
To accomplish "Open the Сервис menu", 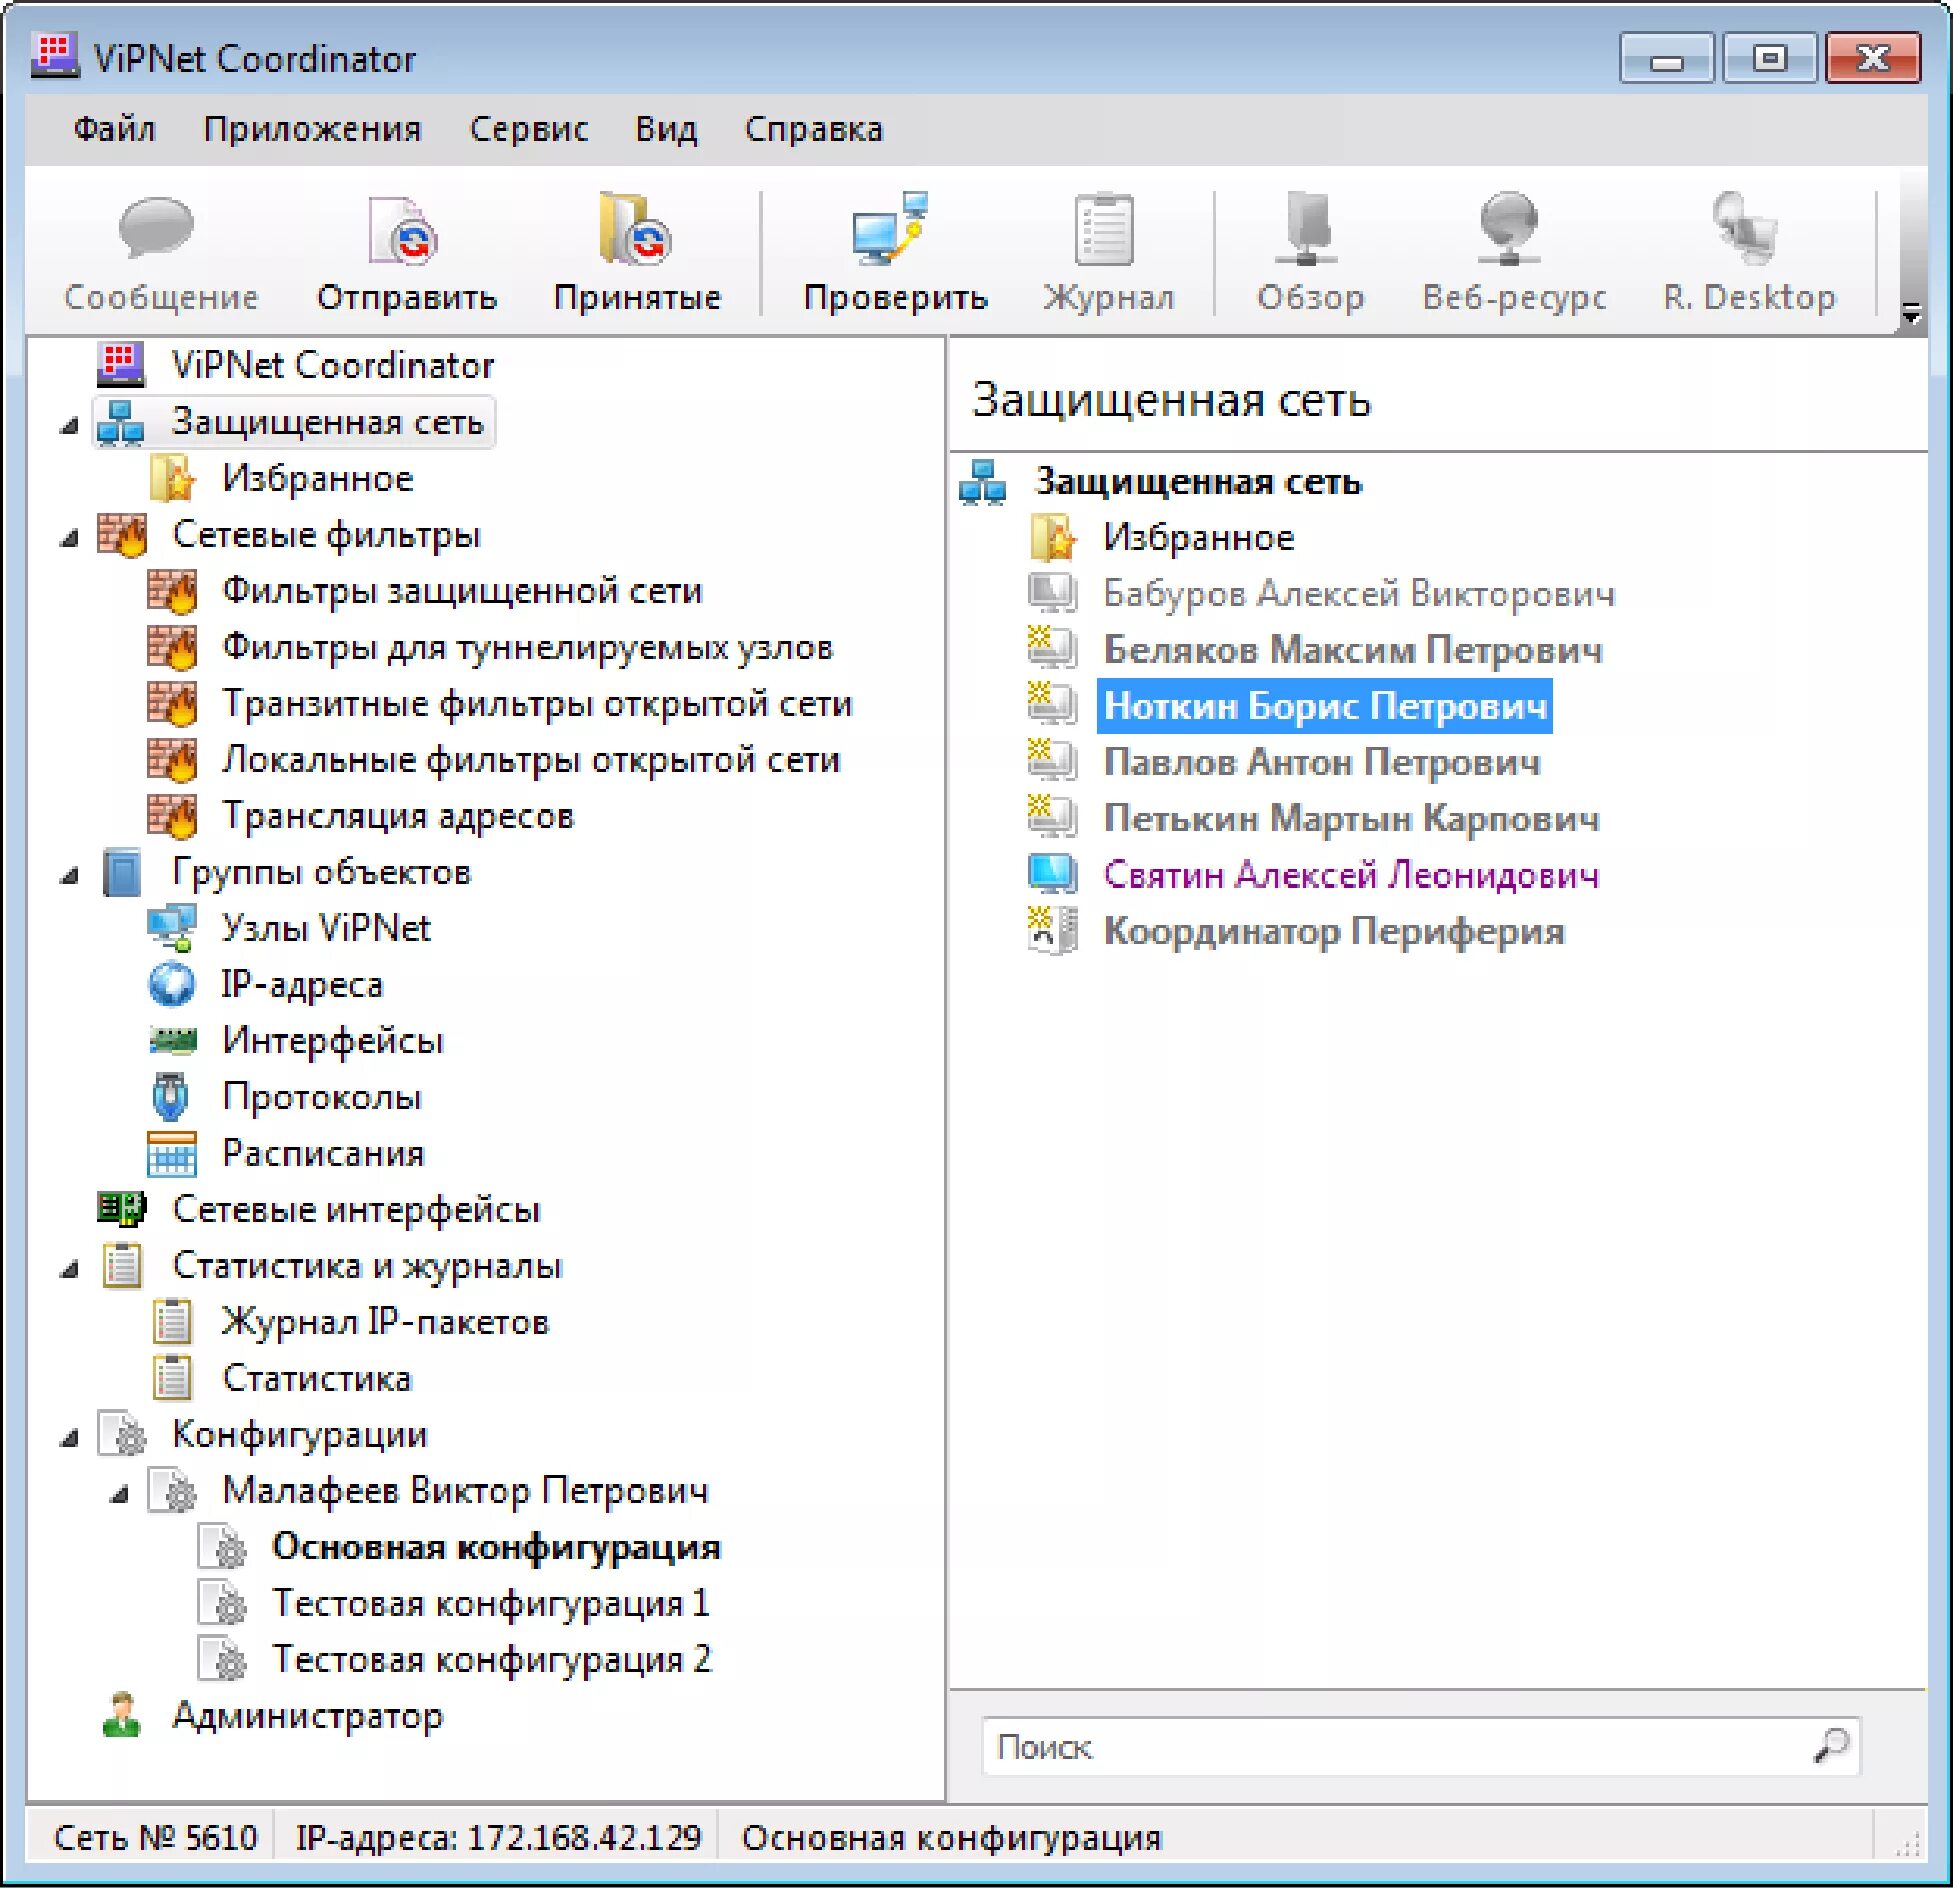I will (528, 129).
